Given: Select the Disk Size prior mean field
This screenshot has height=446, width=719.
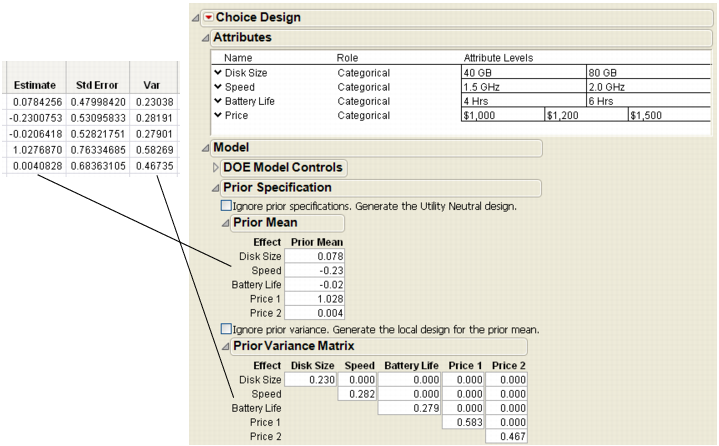Looking at the screenshot, I should (x=315, y=257).
